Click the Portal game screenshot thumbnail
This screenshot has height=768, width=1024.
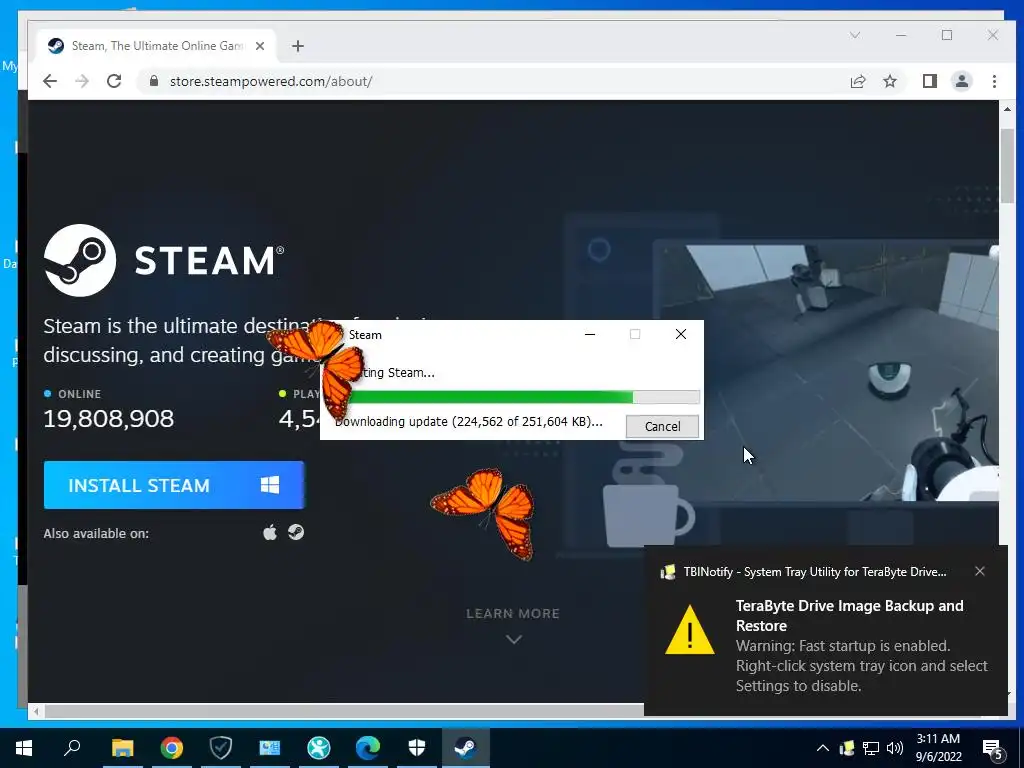click(x=826, y=373)
